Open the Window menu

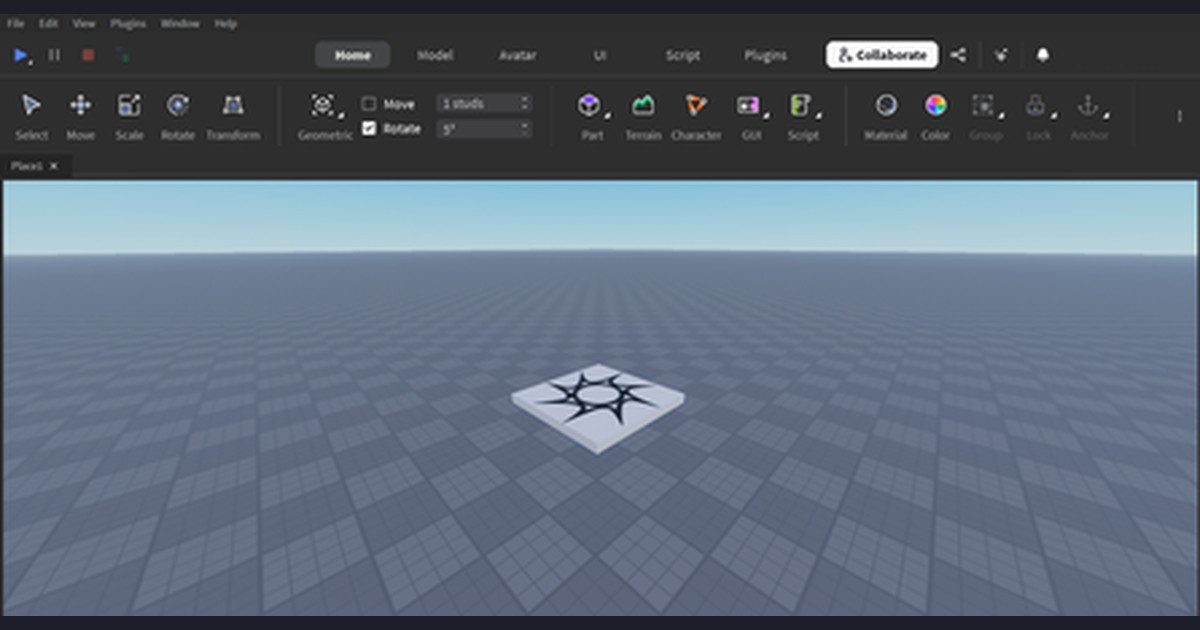[x=180, y=23]
